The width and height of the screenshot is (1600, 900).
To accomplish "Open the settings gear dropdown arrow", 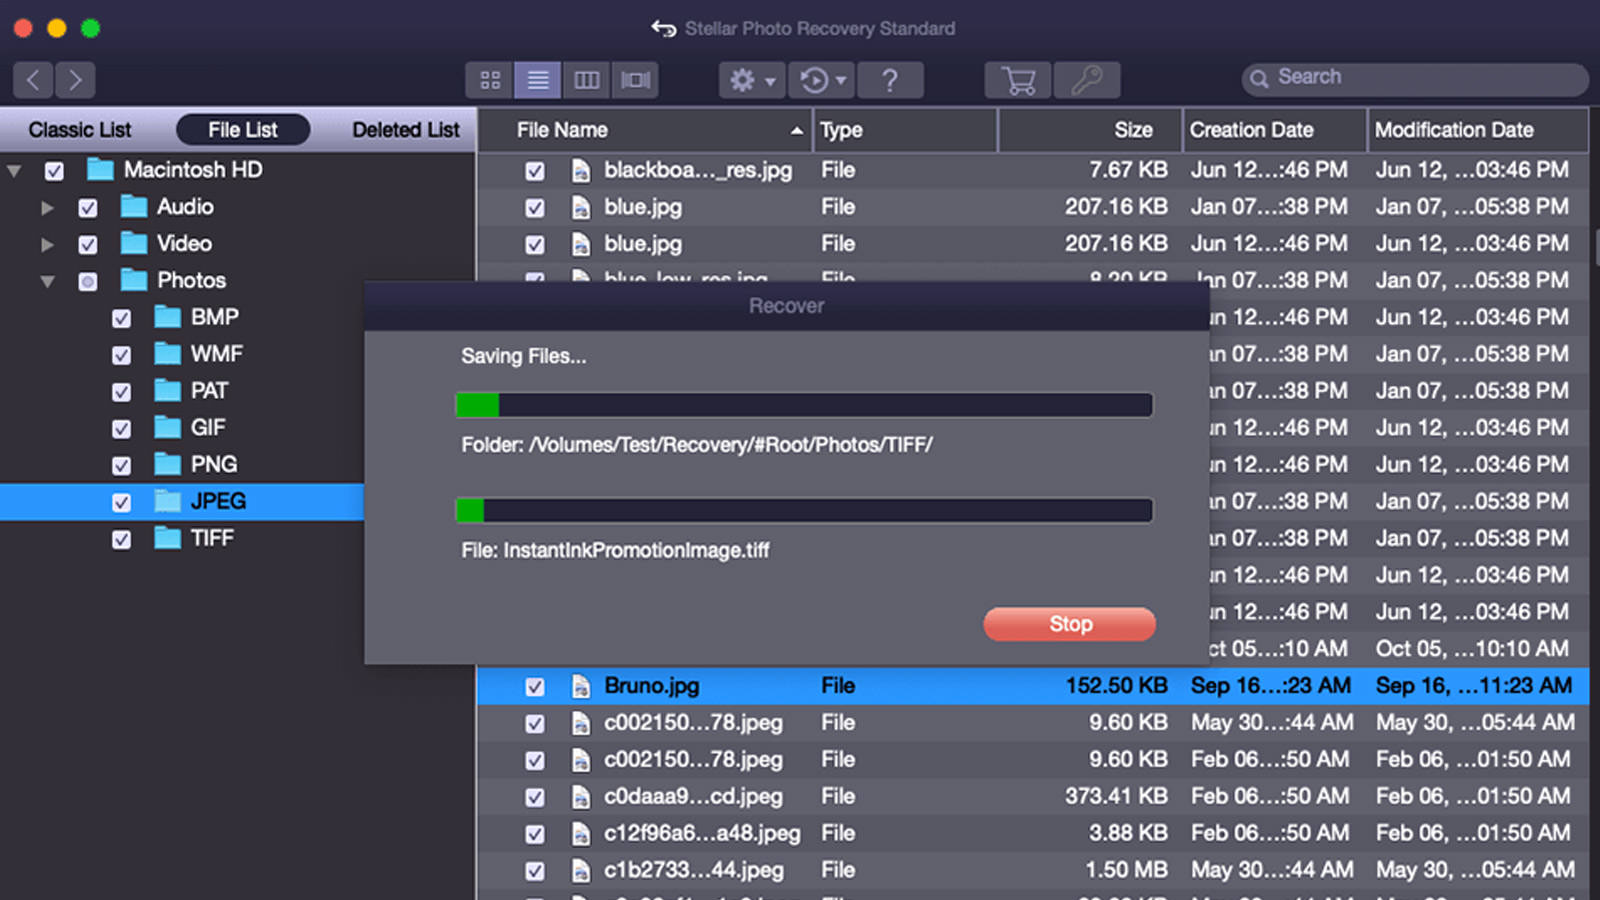I will pyautogui.click(x=770, y=81).
